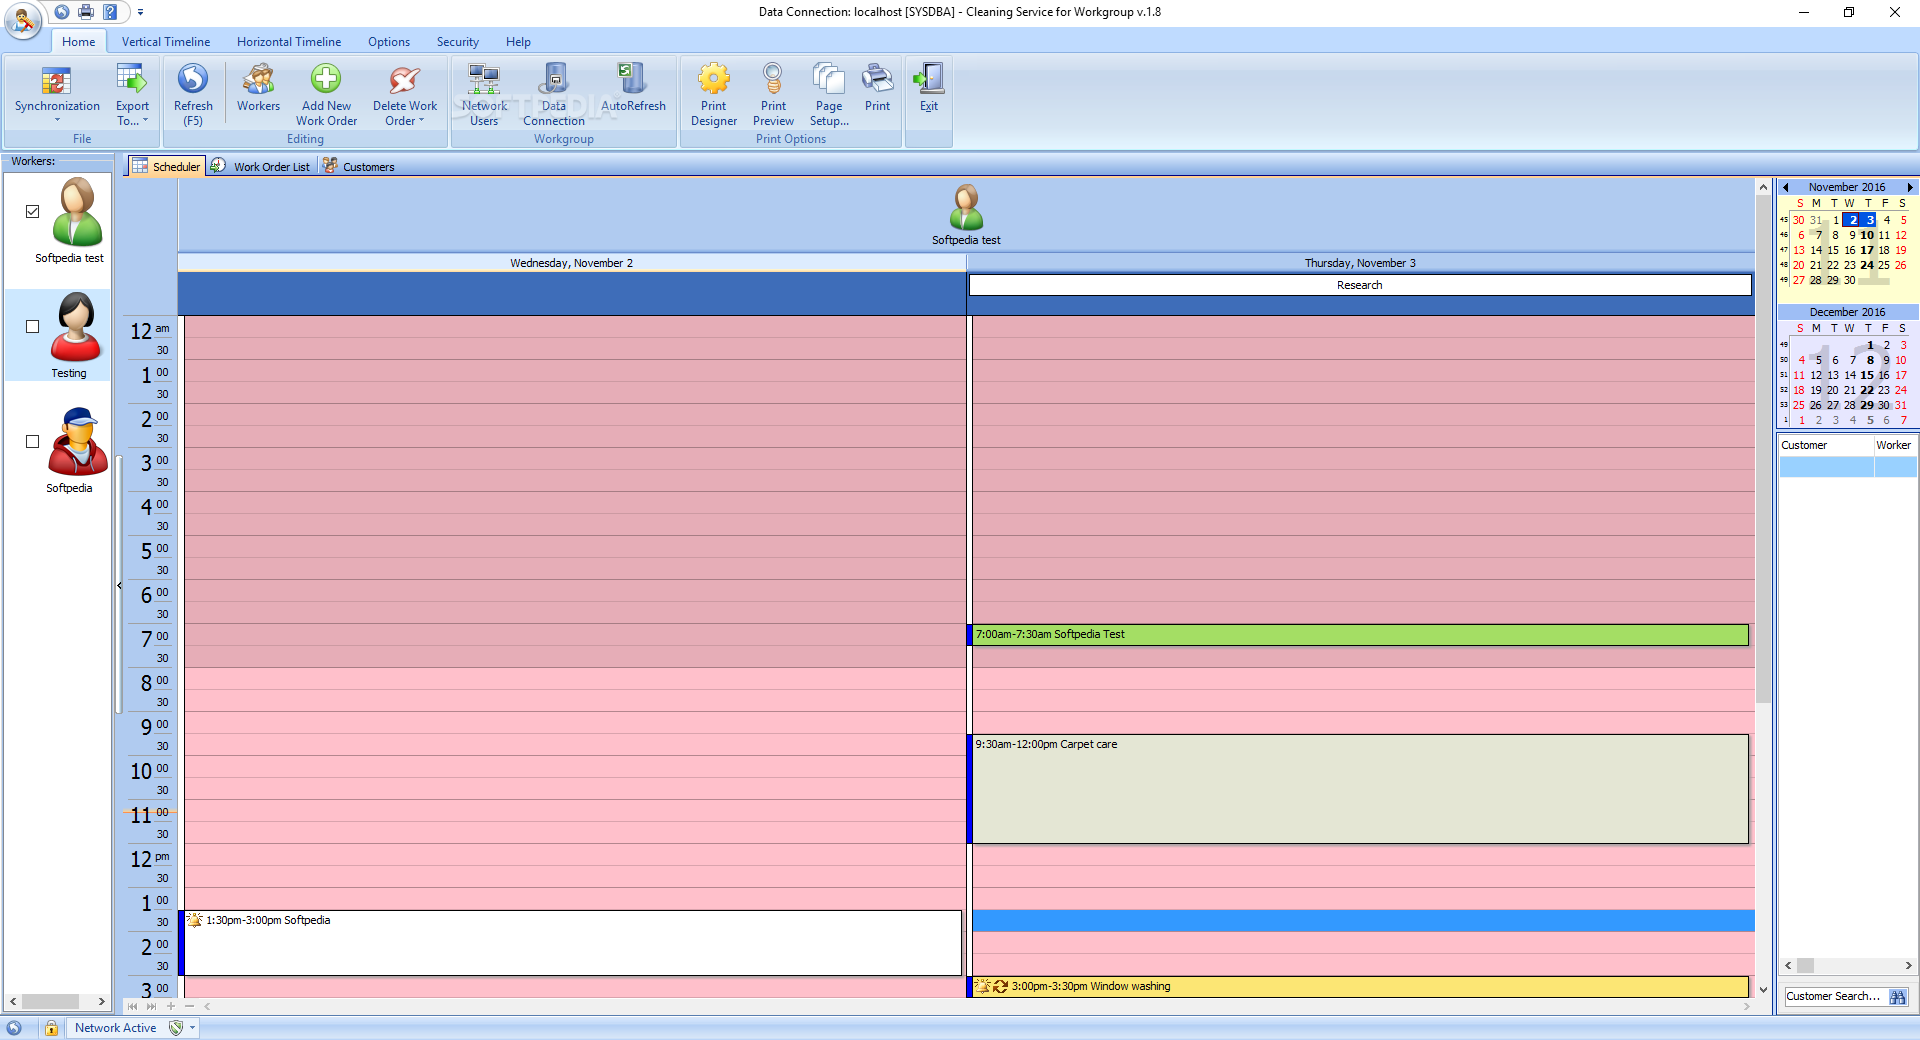Open the Options ribbon tab
This screenshot has height=1040, width=1920.
coord(389,42)
